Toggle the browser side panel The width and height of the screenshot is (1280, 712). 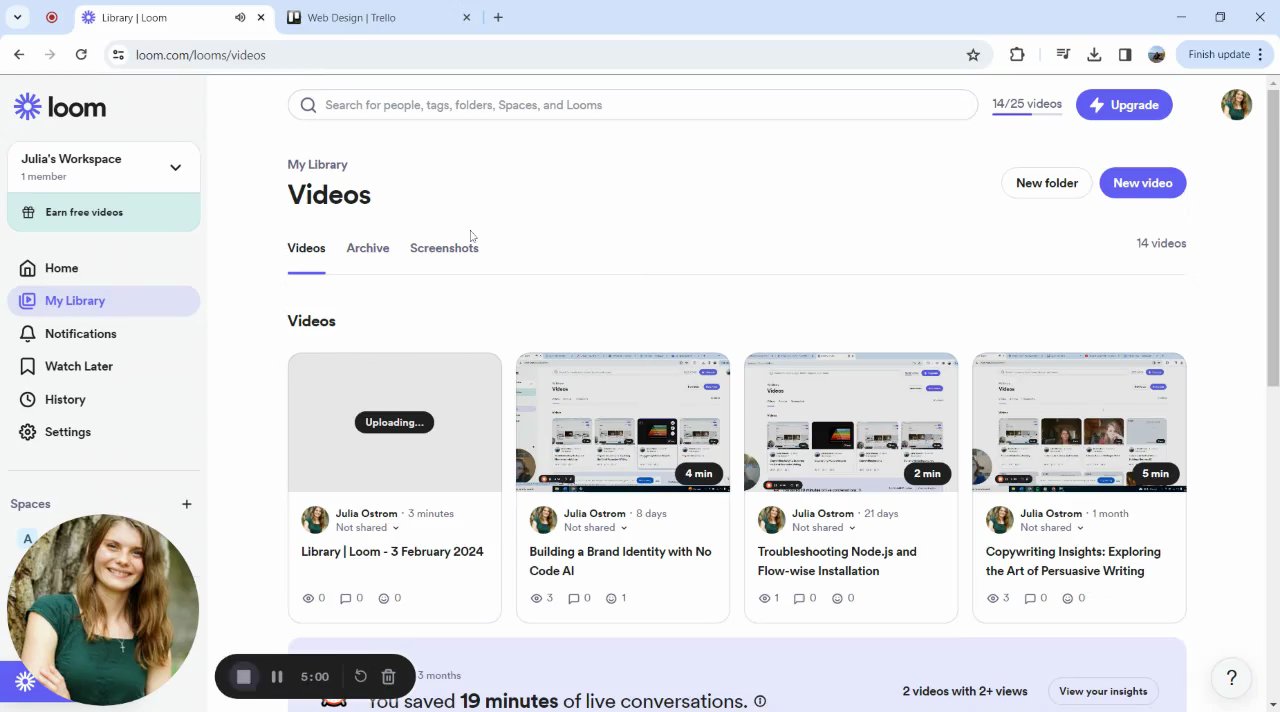click(1125, 55)
